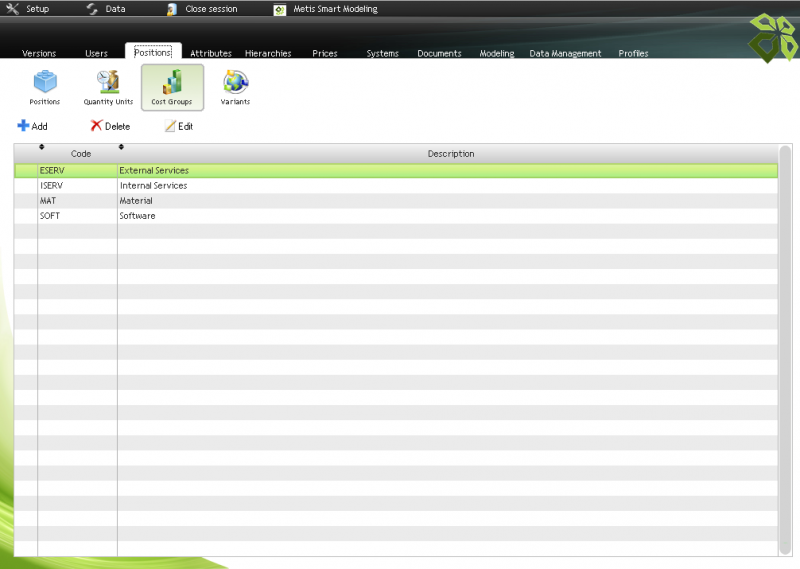
Task: Sort table by Description column arrow
Action: [x=121, y=147]
